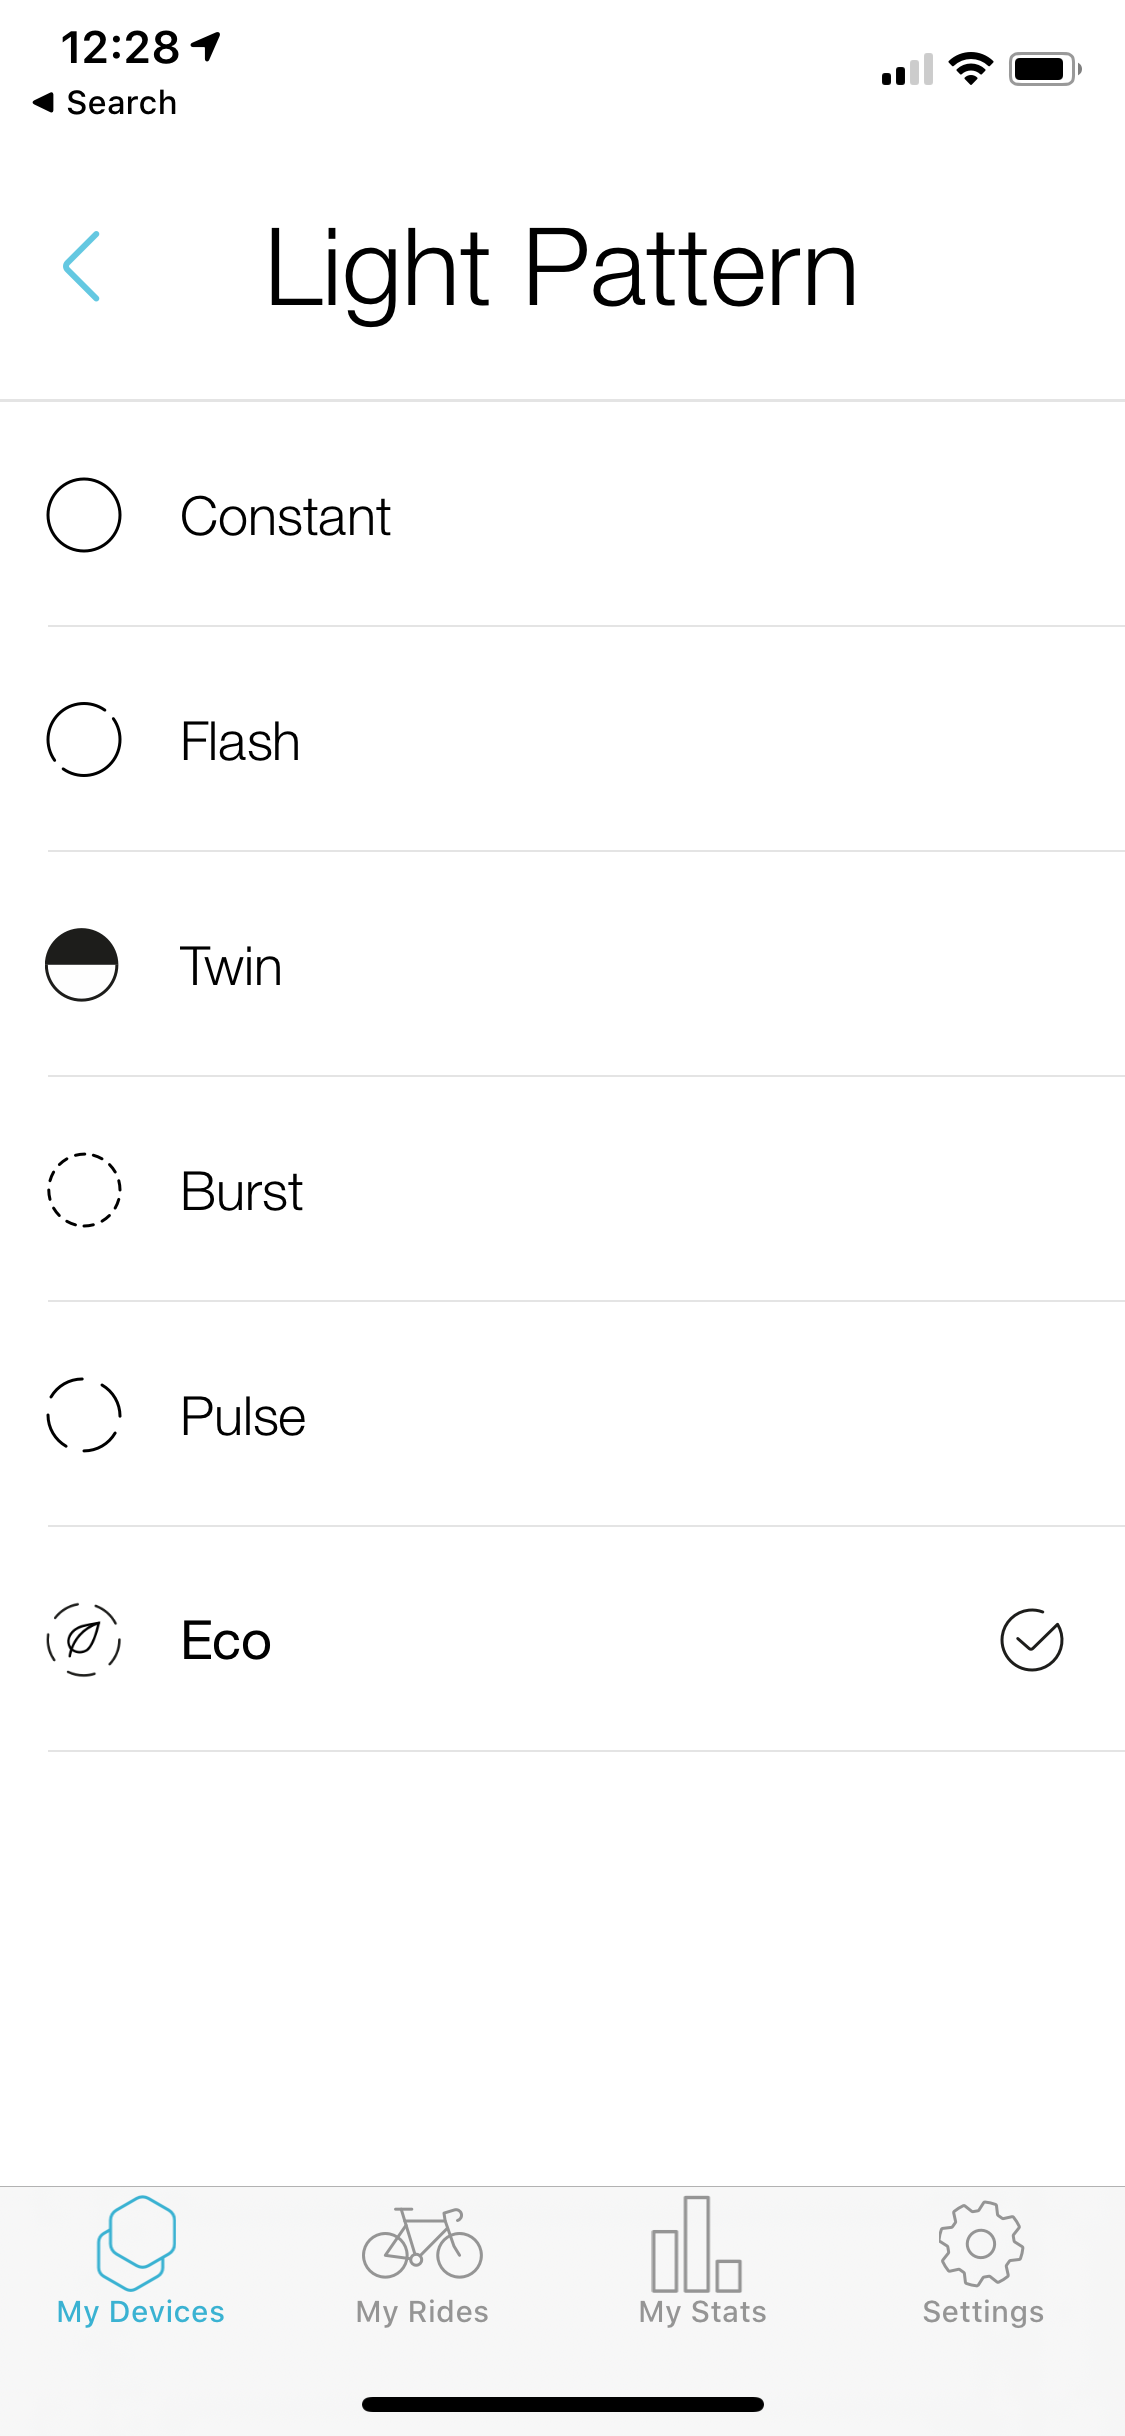This screenshot has height=2436, width=1125.
Task: Tap the Settings gear icon
Action: pyautogui.click(x=981, y=2244)
